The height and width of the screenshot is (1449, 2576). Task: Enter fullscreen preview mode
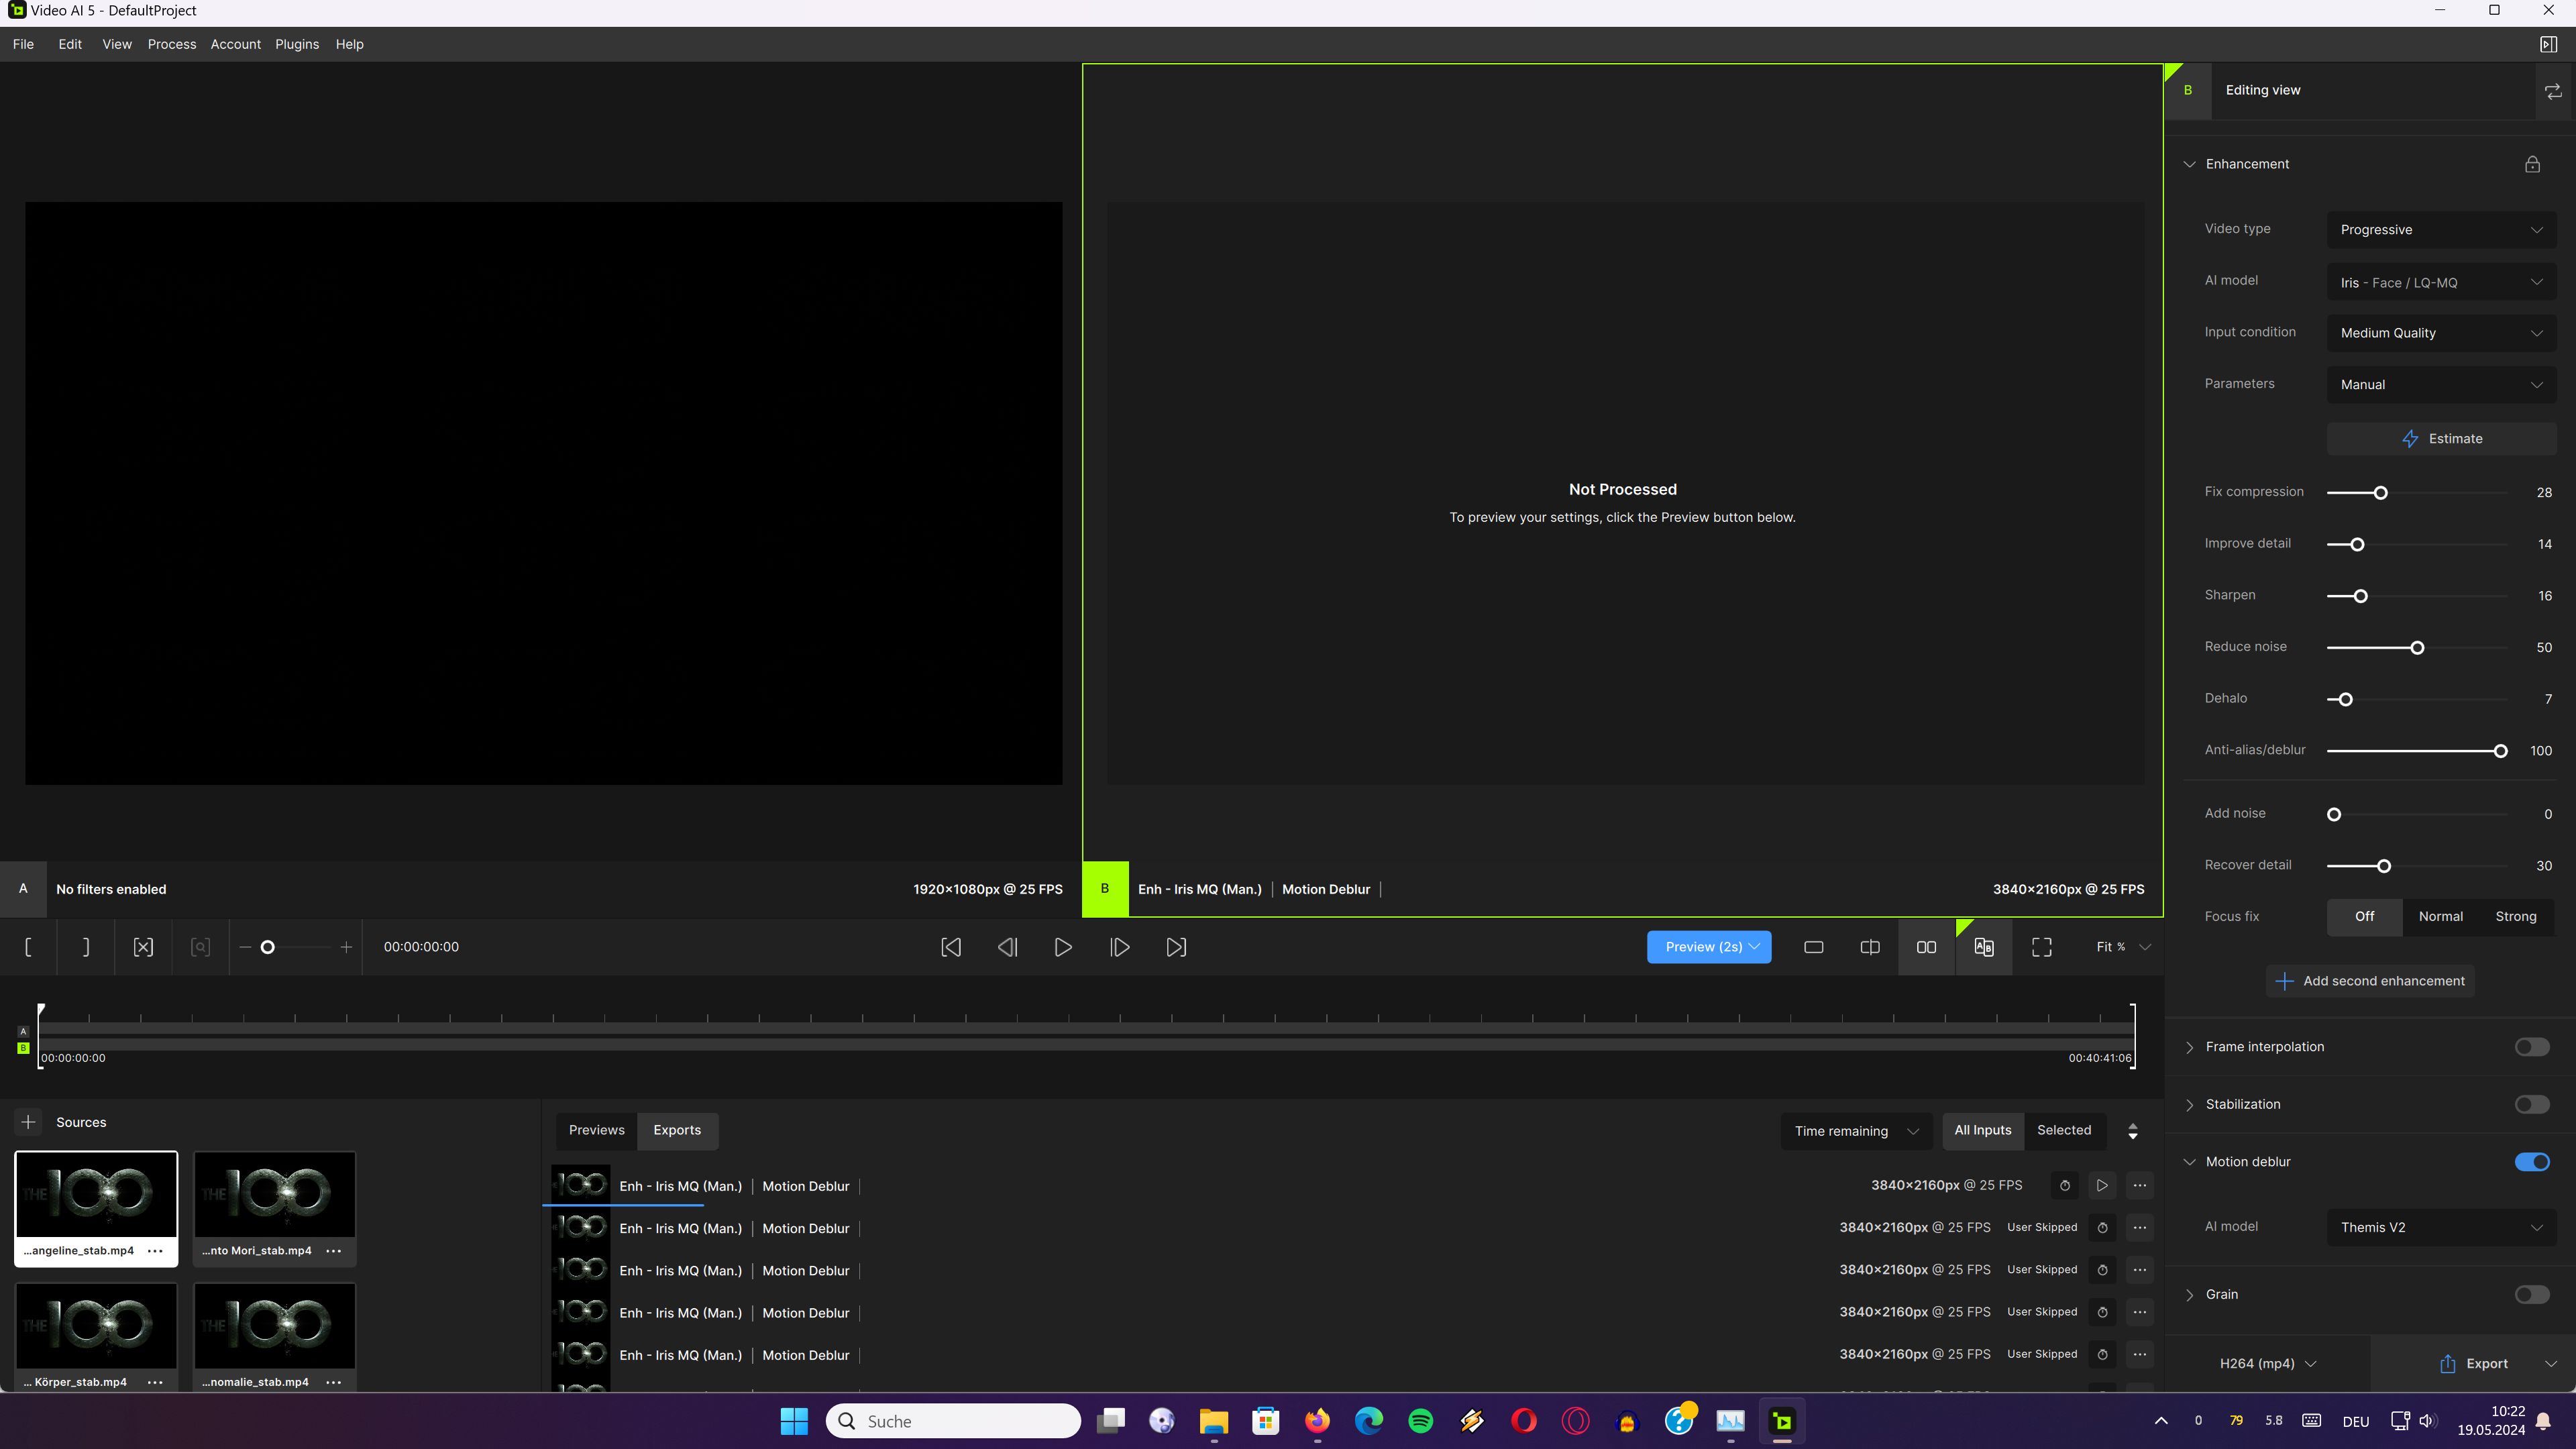[2041, 947]
